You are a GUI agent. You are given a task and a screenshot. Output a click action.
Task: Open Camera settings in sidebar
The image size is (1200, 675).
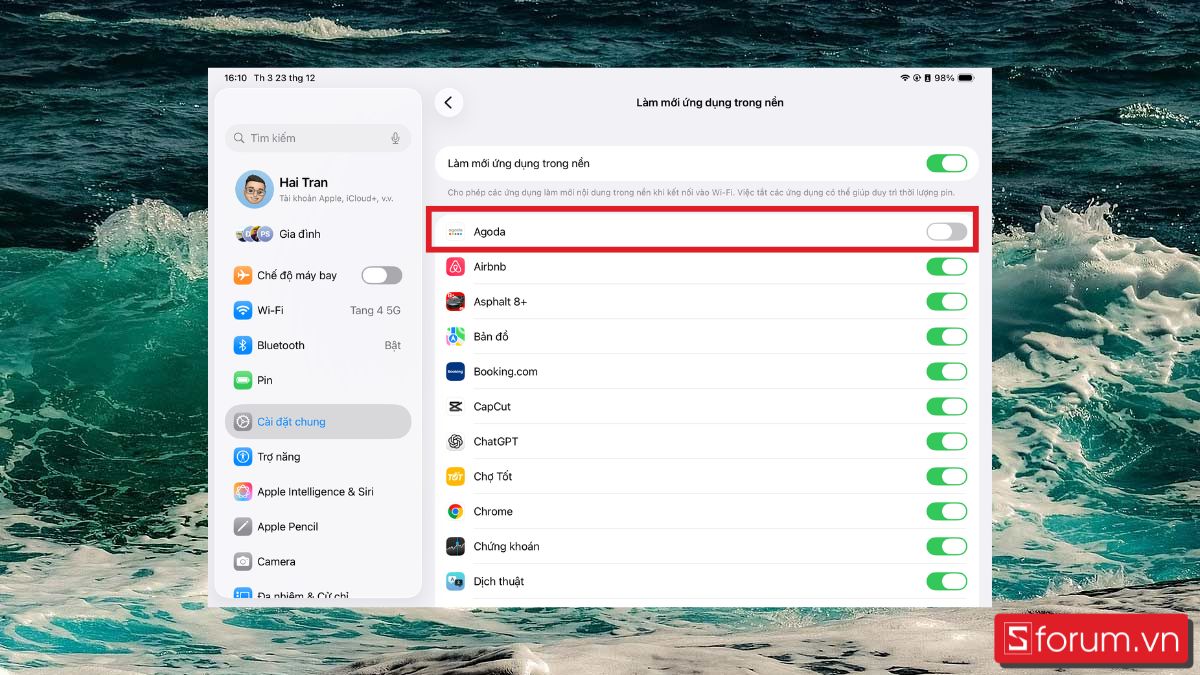318,562
